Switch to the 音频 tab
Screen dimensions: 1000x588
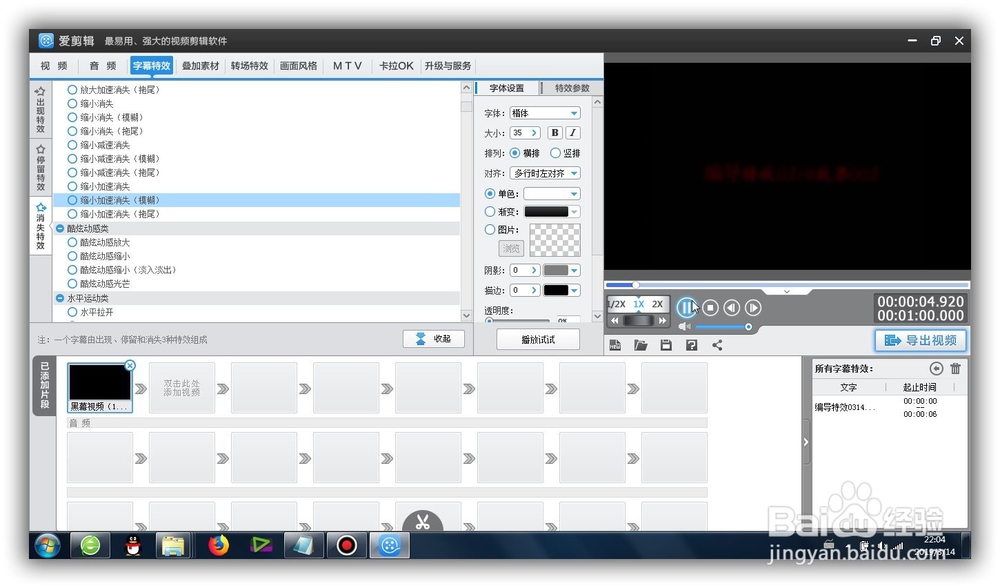103,66
